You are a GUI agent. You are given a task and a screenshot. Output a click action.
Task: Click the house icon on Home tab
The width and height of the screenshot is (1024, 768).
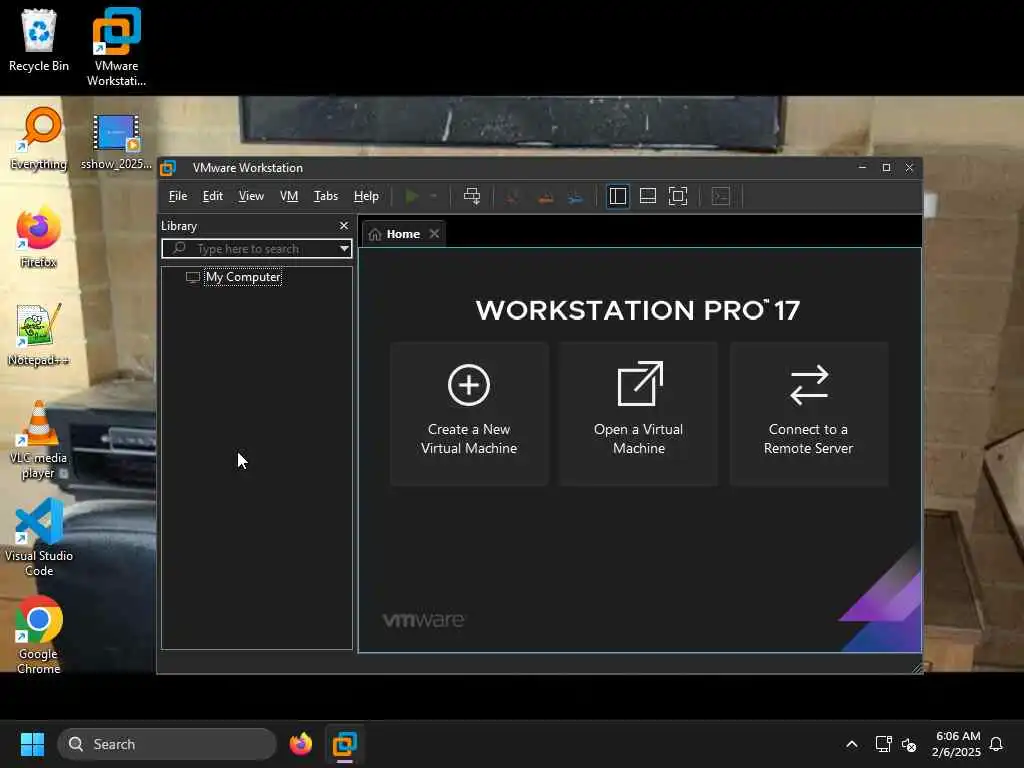coord(375,234)
